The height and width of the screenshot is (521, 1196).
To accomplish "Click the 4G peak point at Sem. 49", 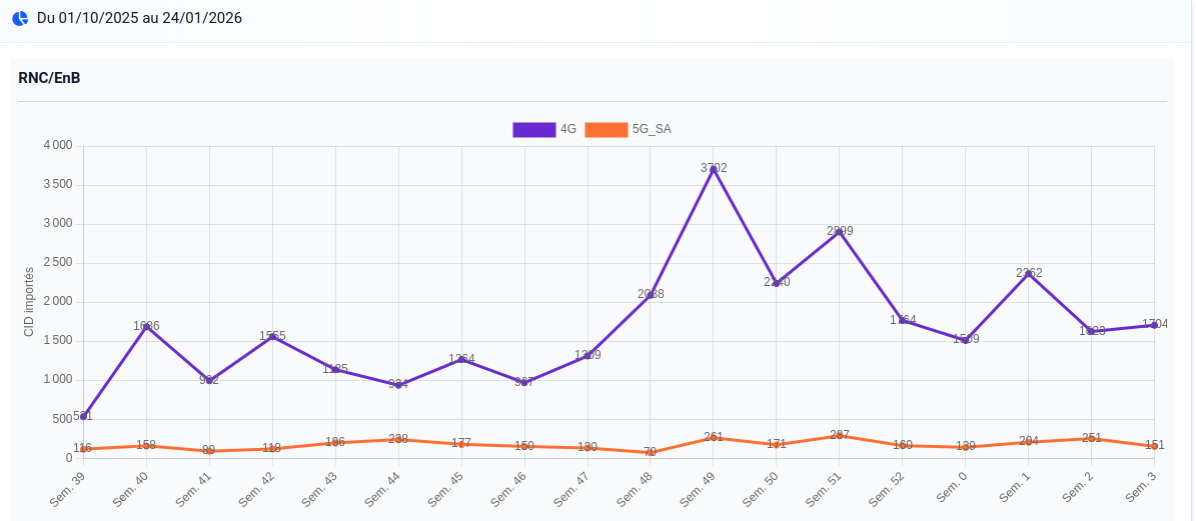I will point(713,169).
